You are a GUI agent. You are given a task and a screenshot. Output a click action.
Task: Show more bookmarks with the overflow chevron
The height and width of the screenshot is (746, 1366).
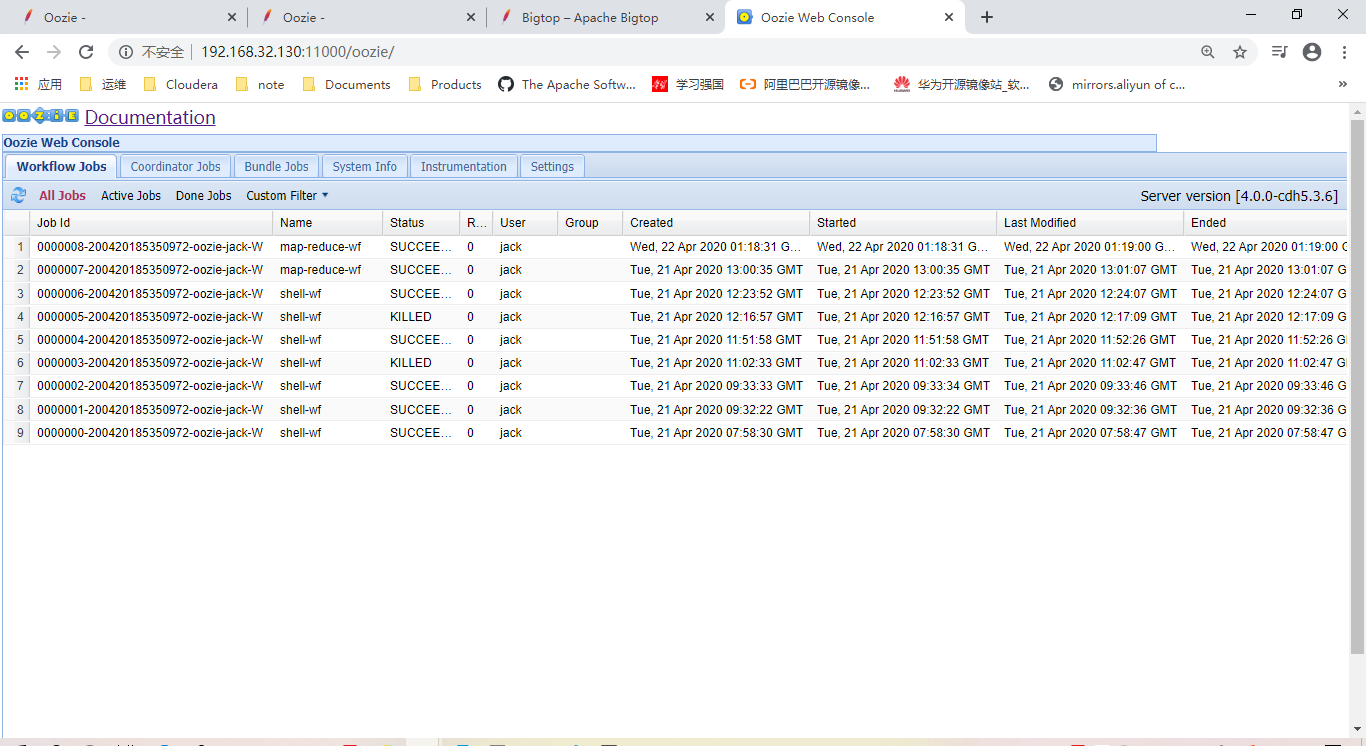1343,85
